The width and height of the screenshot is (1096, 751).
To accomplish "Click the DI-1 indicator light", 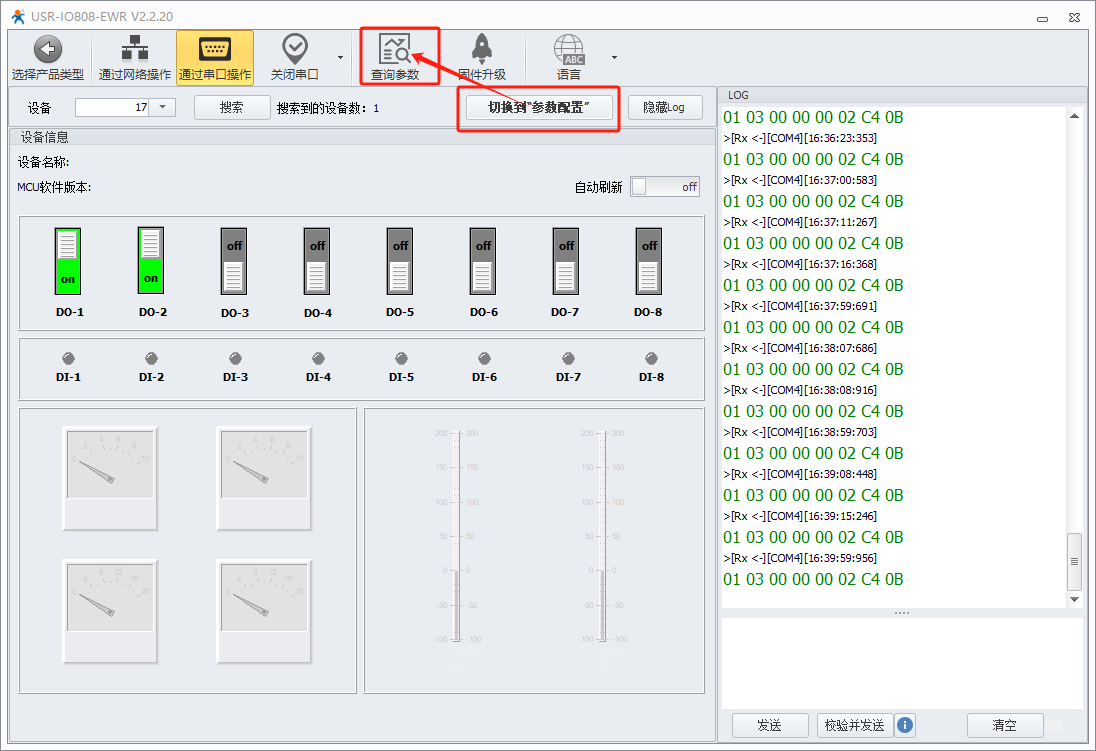I will click(68, 359).
